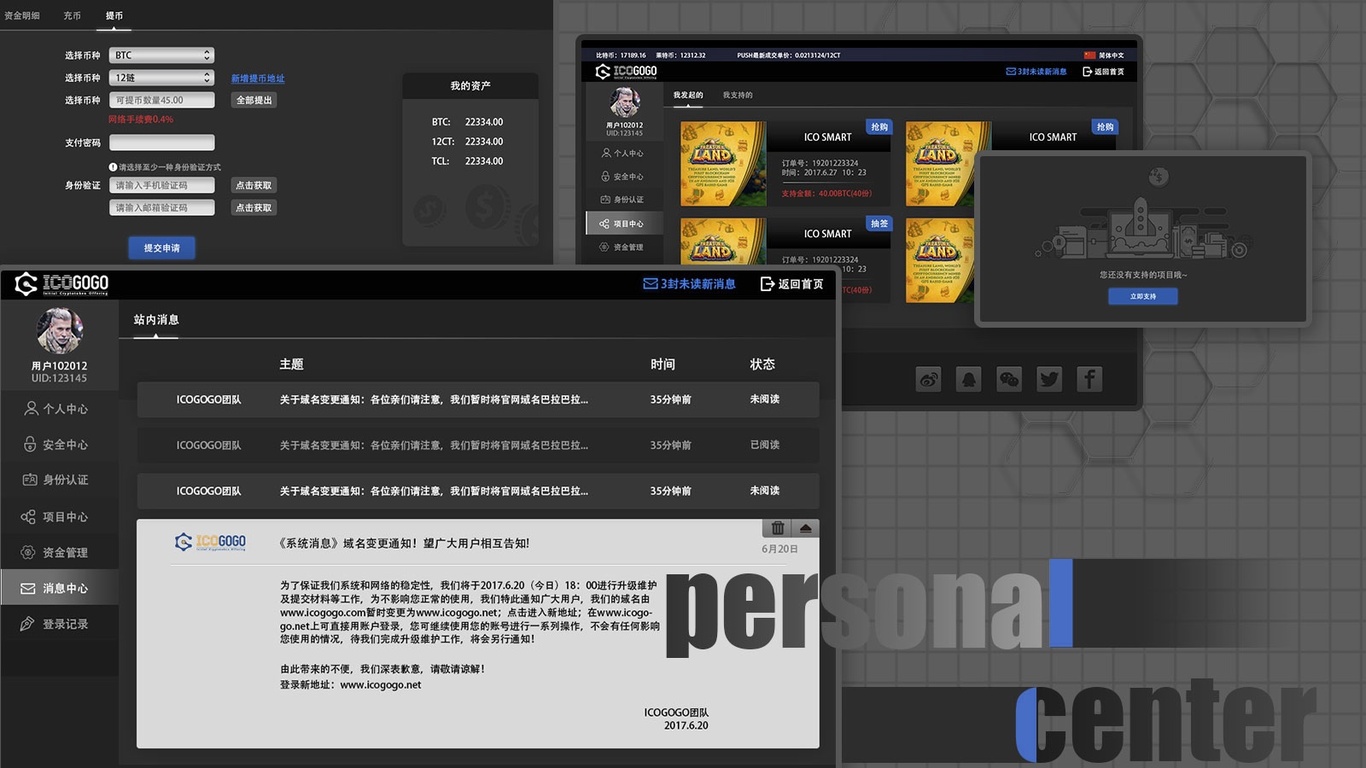Click the 网络手续费0.4% fee notice
This screenshot has height=768, width=1366.
click(x=141, y=119)
